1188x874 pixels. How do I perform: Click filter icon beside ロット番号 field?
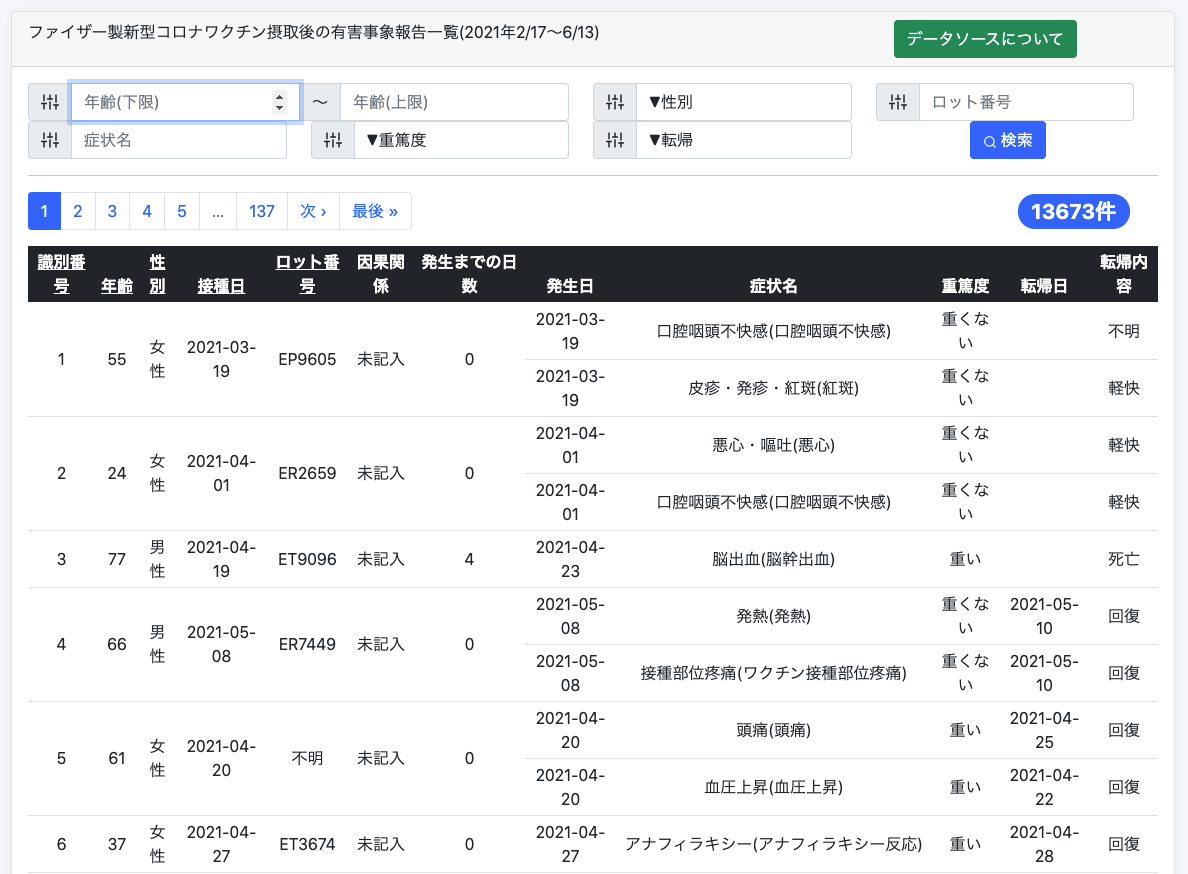[898, 102]
